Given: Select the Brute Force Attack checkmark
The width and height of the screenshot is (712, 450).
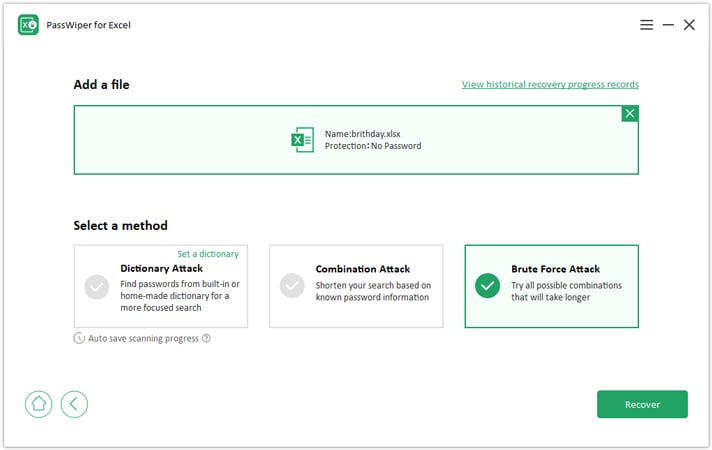Looking at the screenshot, I should pos(487,286).
